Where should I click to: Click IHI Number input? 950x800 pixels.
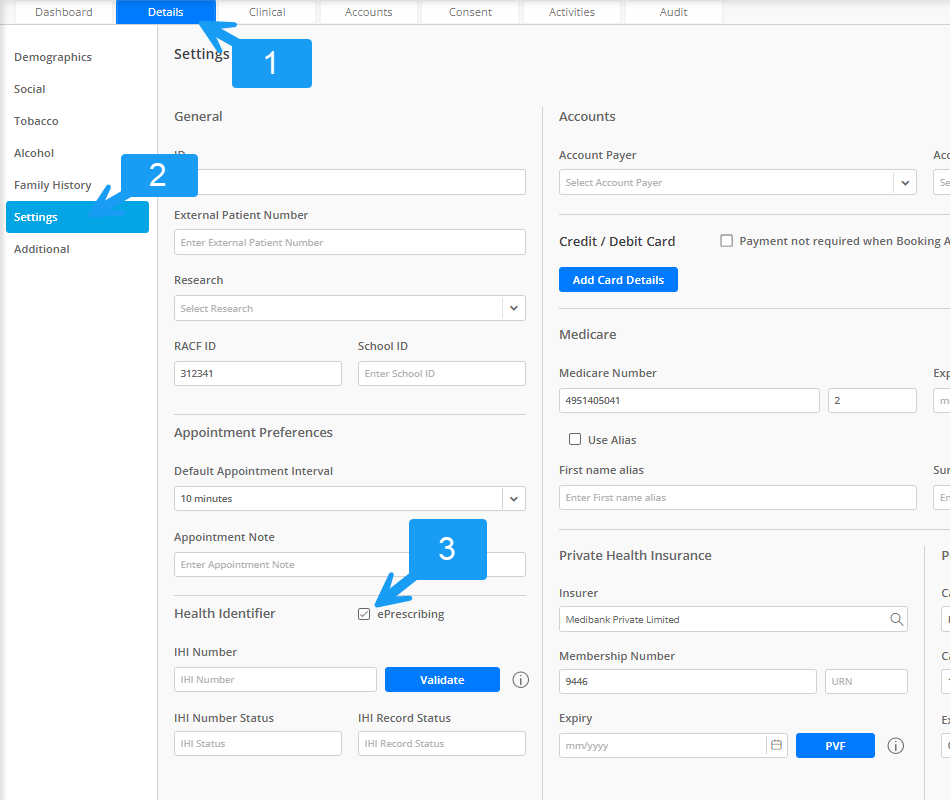point(275,679)
